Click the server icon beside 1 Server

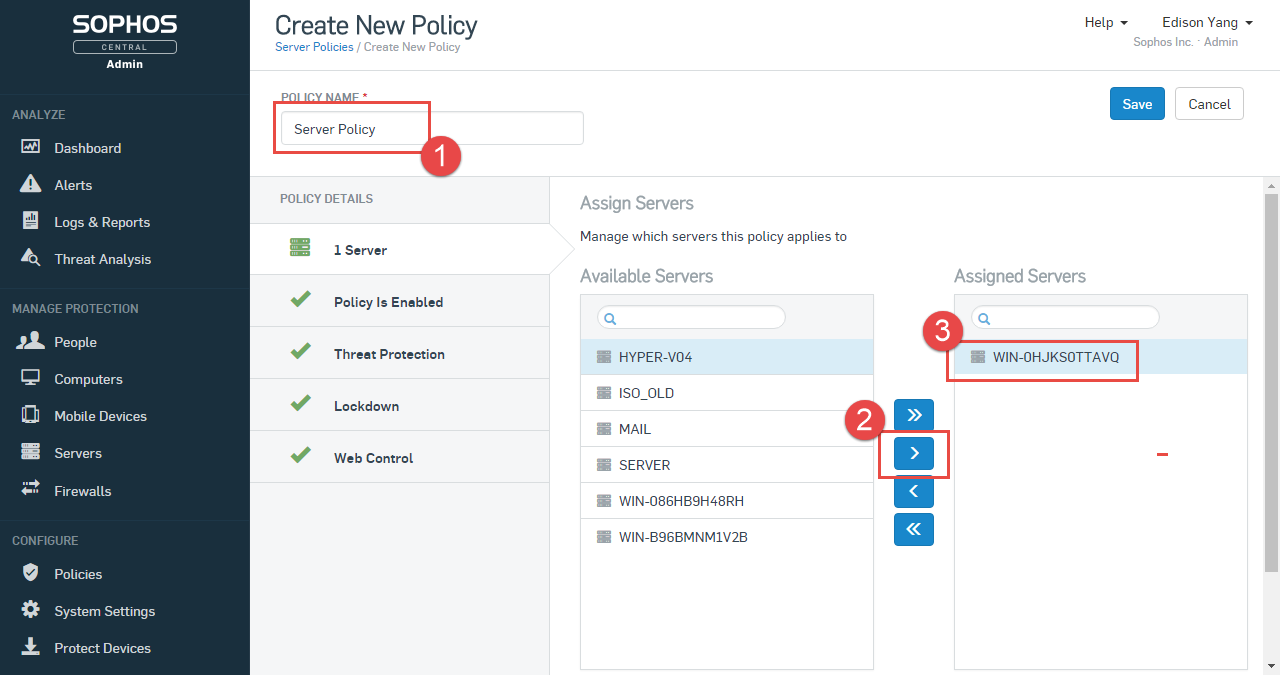click(x=300, y=247)
